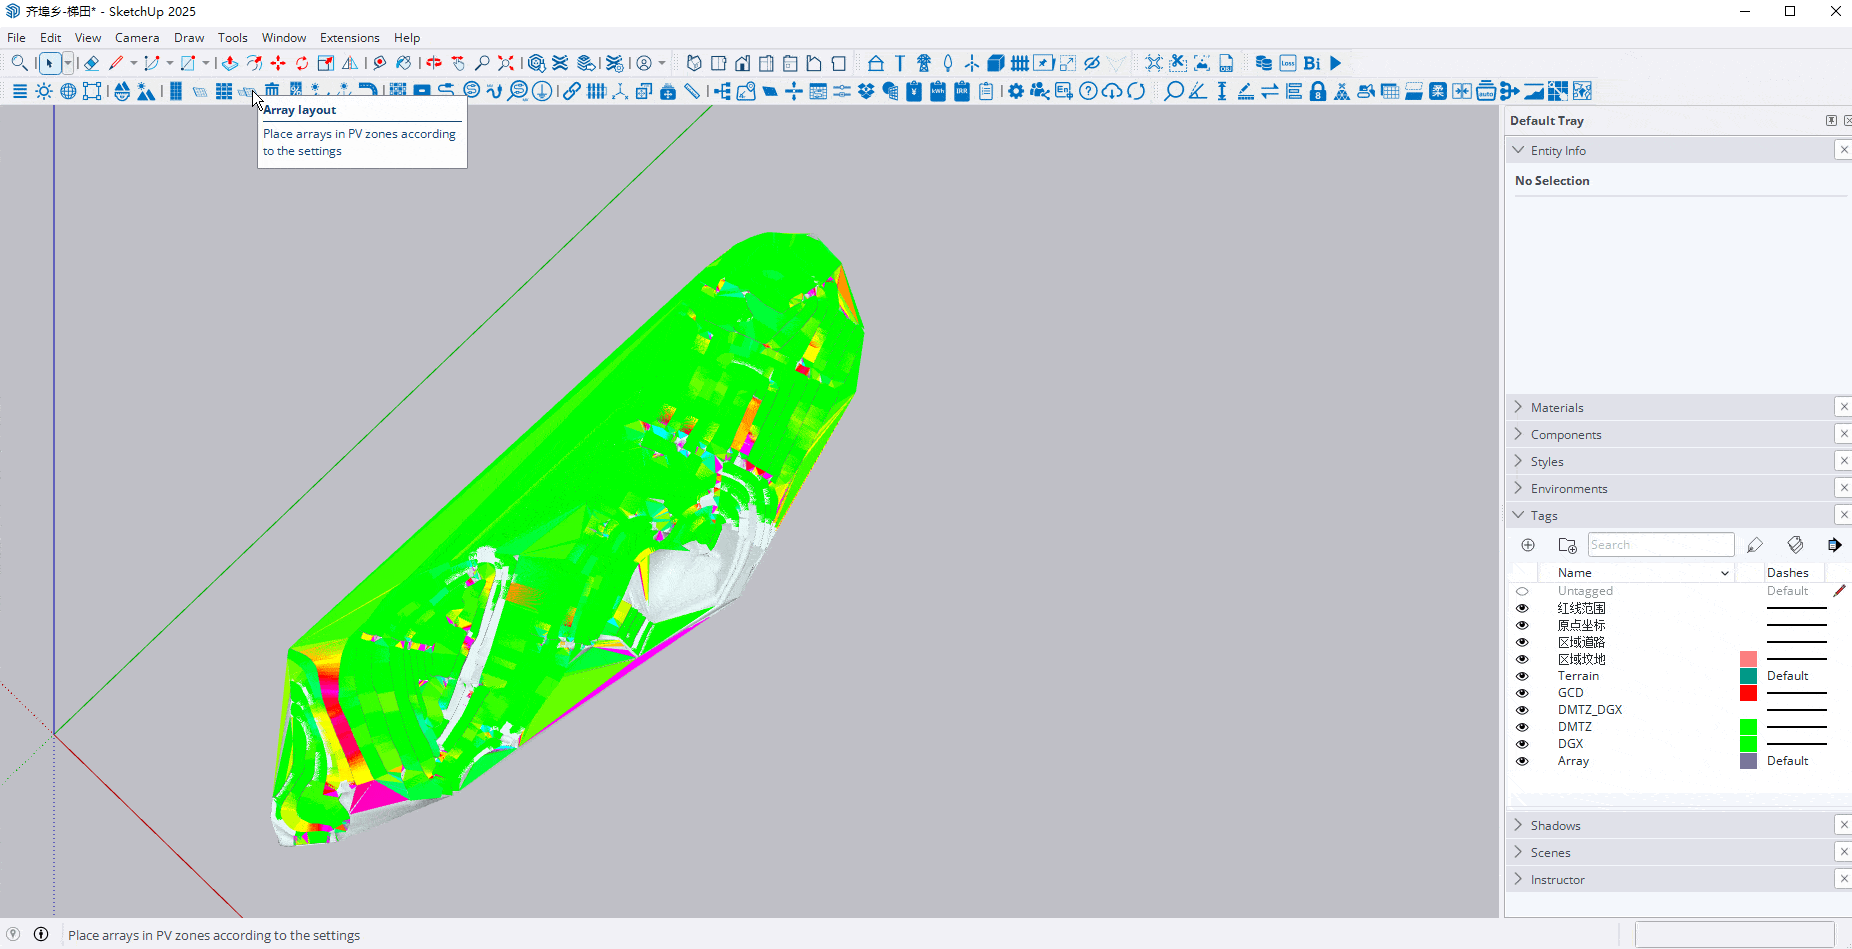Click the green DMTZ color swatch
Viewport: 1852px width, 949px height.
click(x=1748, y=727)
